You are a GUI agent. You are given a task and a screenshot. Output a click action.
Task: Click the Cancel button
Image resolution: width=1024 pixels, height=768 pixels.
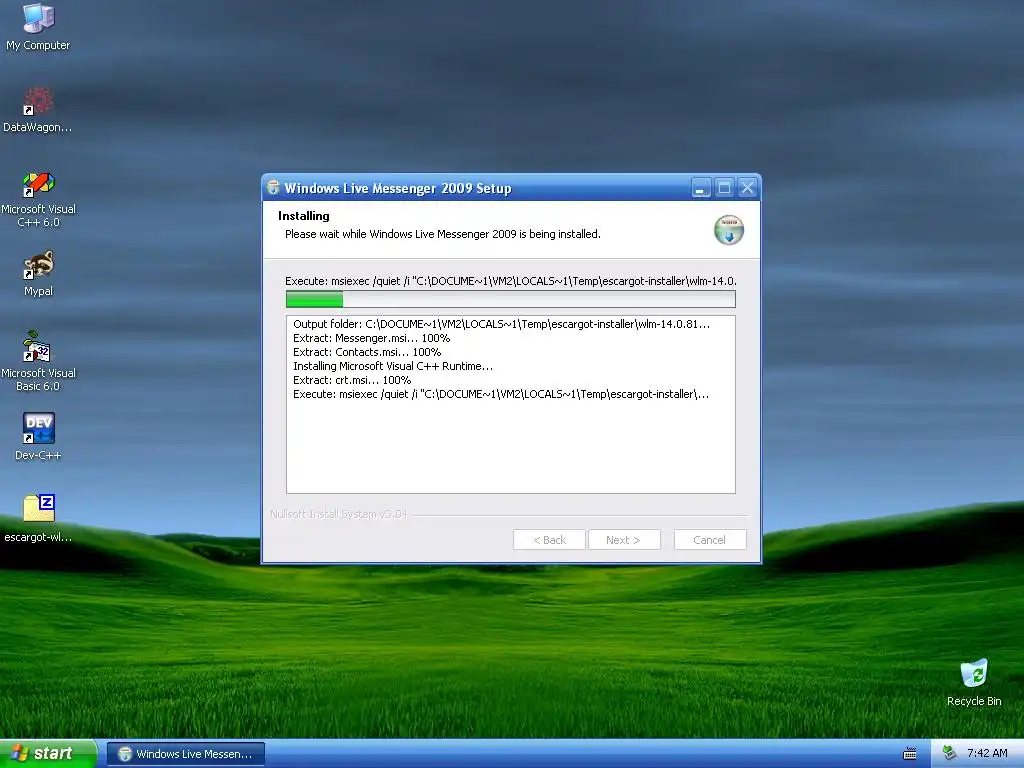coord(710,540)
